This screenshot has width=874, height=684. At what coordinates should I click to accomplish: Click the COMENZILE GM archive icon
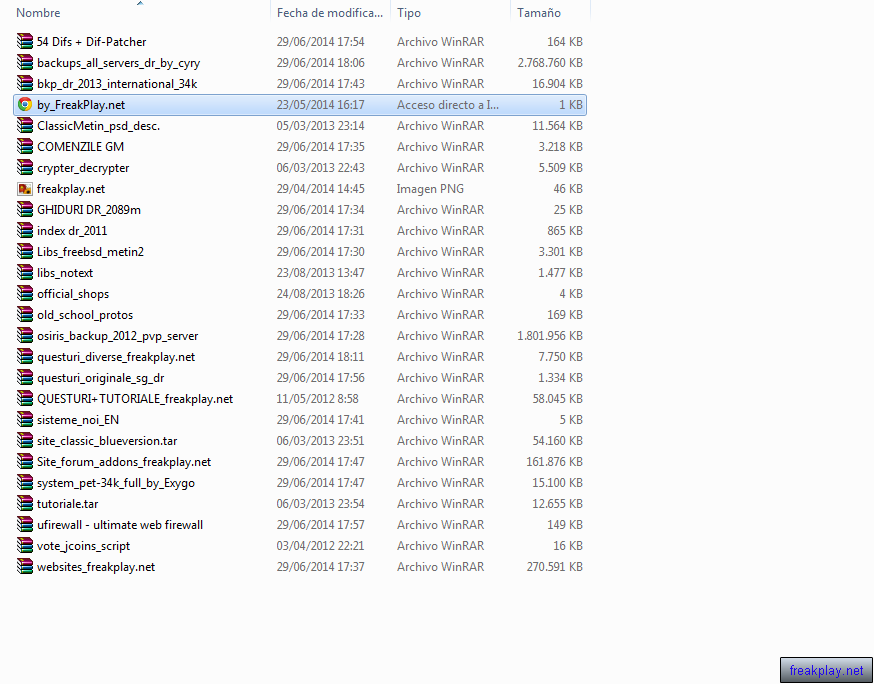click(25, 147)
